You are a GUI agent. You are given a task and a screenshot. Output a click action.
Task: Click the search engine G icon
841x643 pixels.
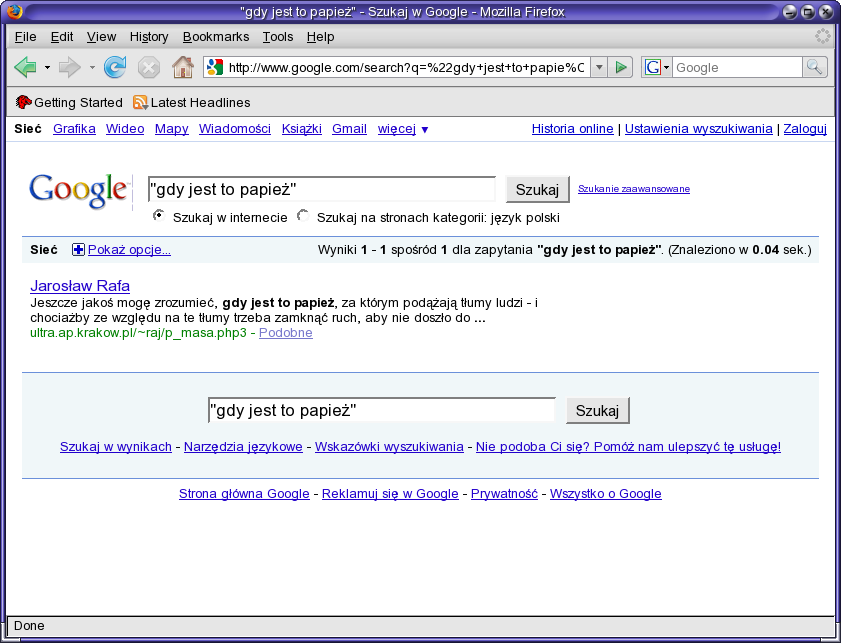pyautogui.click(x=652, y=68)
